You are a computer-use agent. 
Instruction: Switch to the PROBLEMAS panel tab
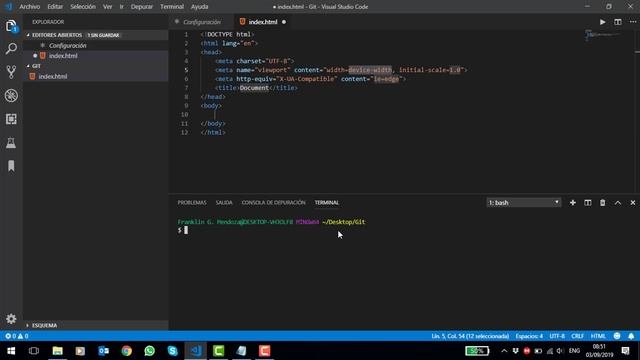192,202
